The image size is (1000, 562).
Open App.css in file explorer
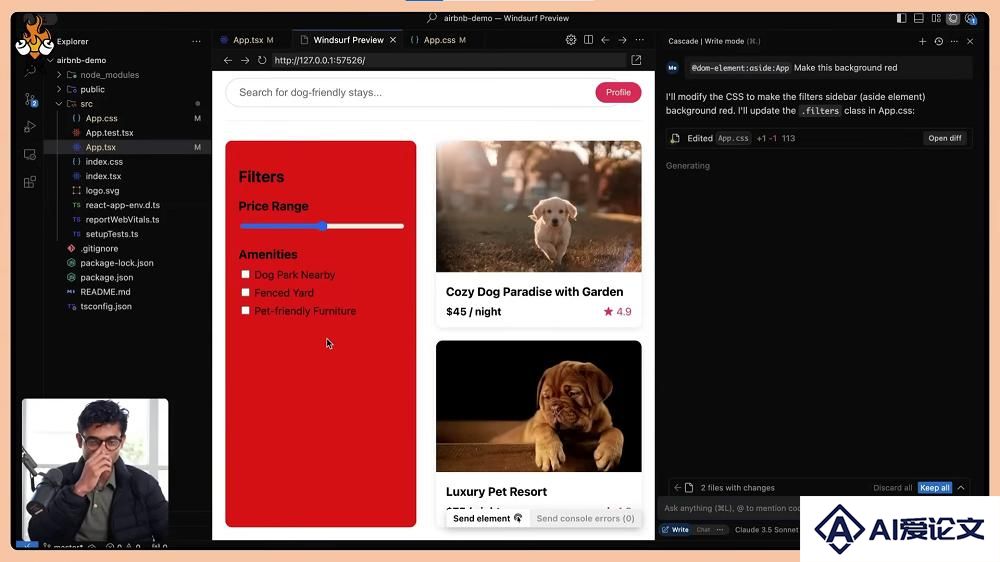tap(101, 118)
